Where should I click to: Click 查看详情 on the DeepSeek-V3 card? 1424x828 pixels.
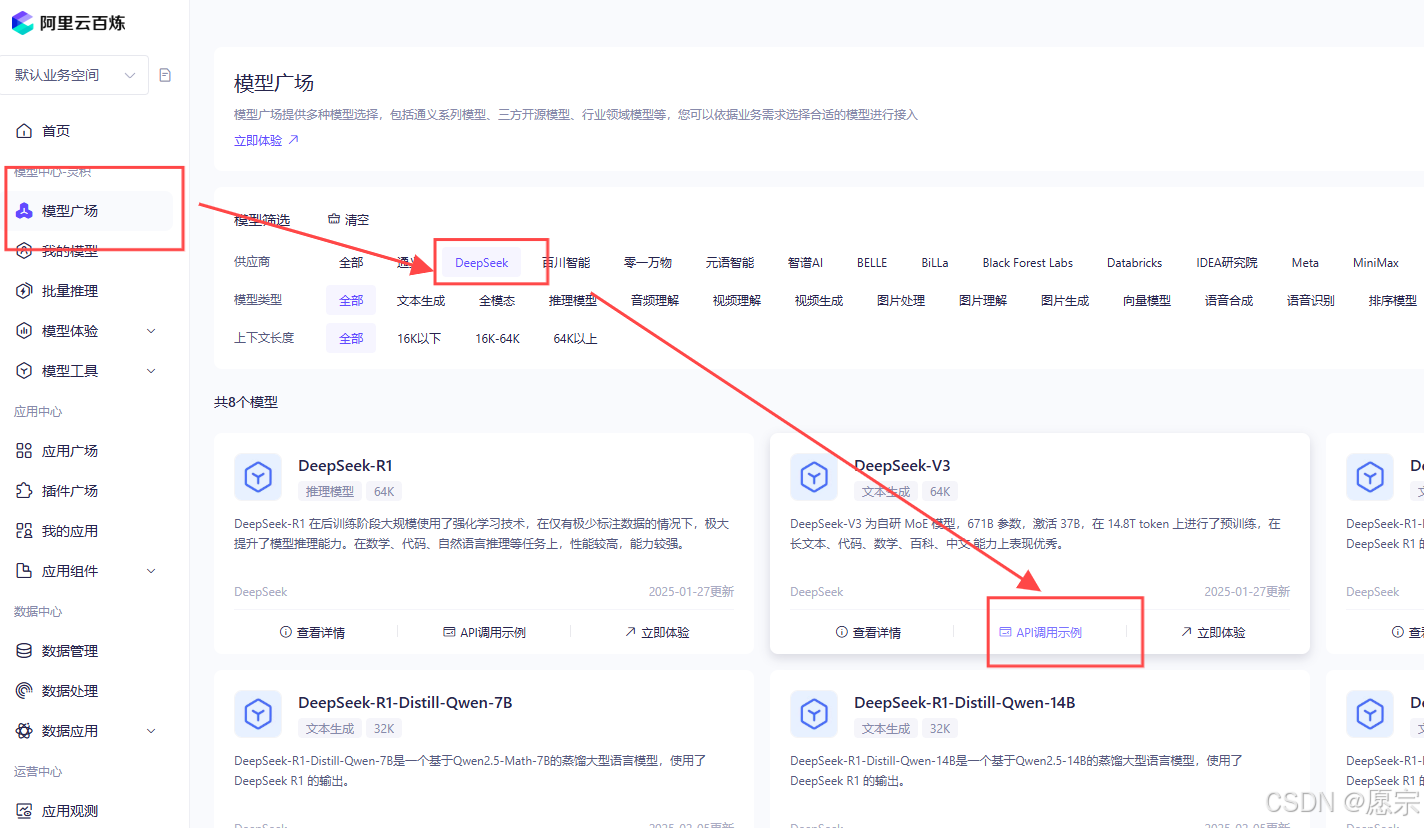pyautogui.click(x=868, y=632)
